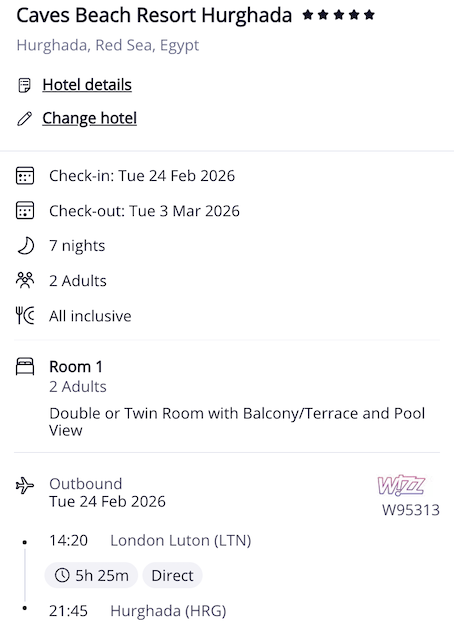
Task: Click the guests people icon
Action: [25, 281]
